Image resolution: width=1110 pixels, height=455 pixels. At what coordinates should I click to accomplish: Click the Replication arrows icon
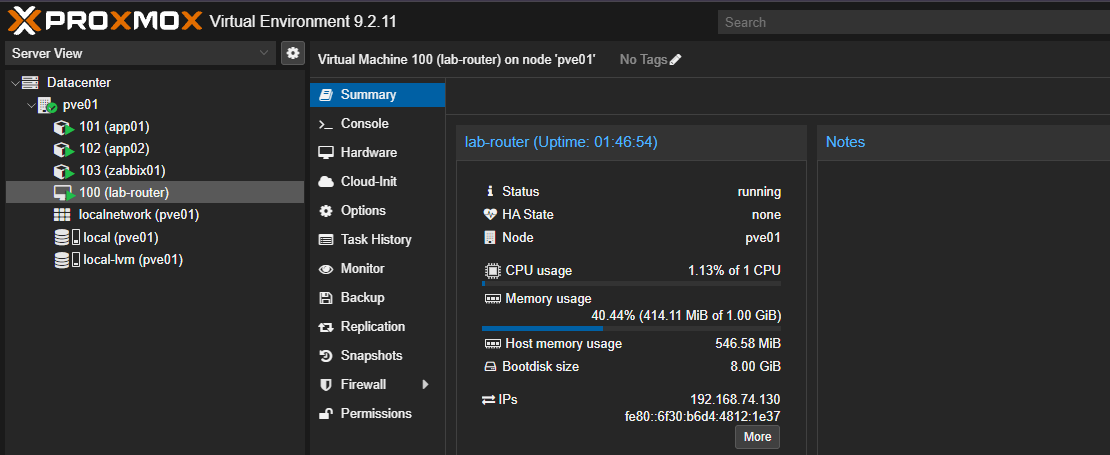click(x=326, y=327)
